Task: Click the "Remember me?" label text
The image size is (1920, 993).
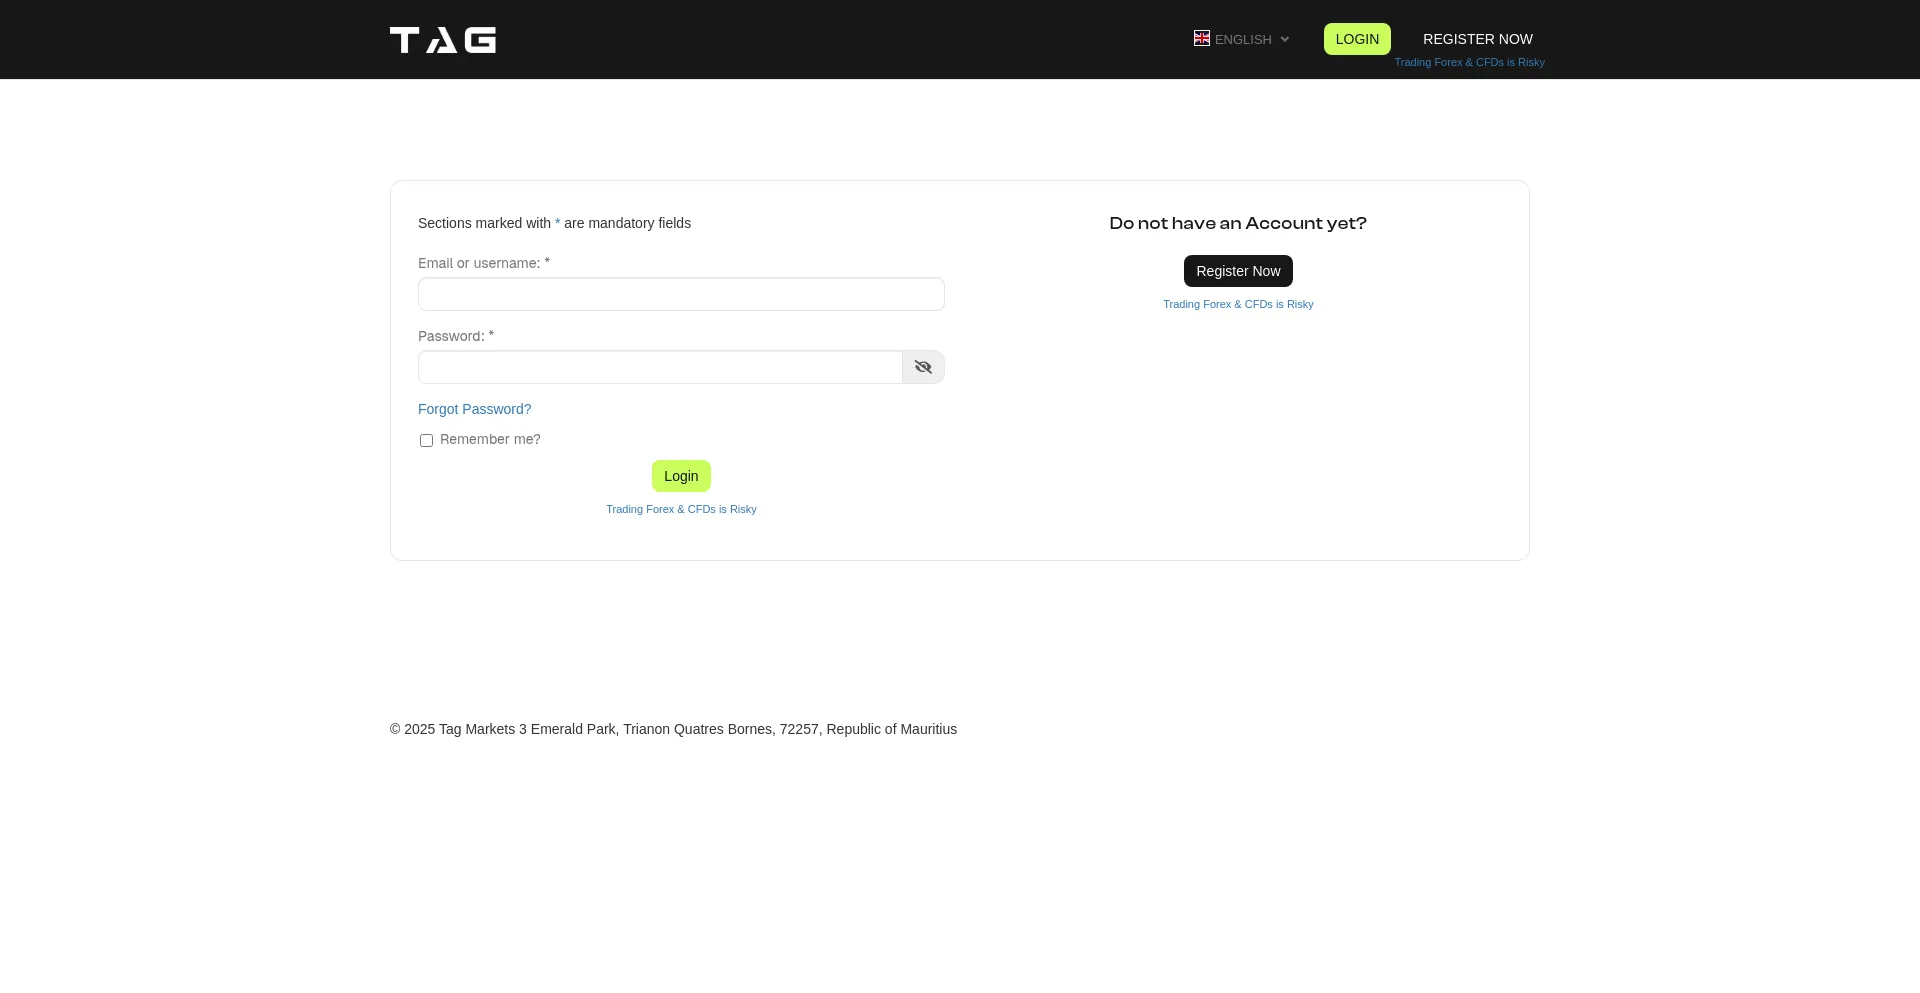Action: pyautogui.click(x=490, y=439)
